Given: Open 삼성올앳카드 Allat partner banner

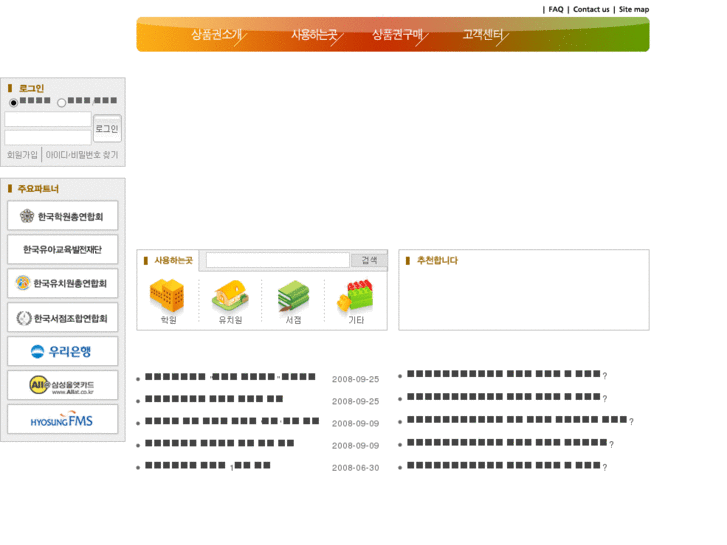Looking at the screenshot, I should 63,385.
